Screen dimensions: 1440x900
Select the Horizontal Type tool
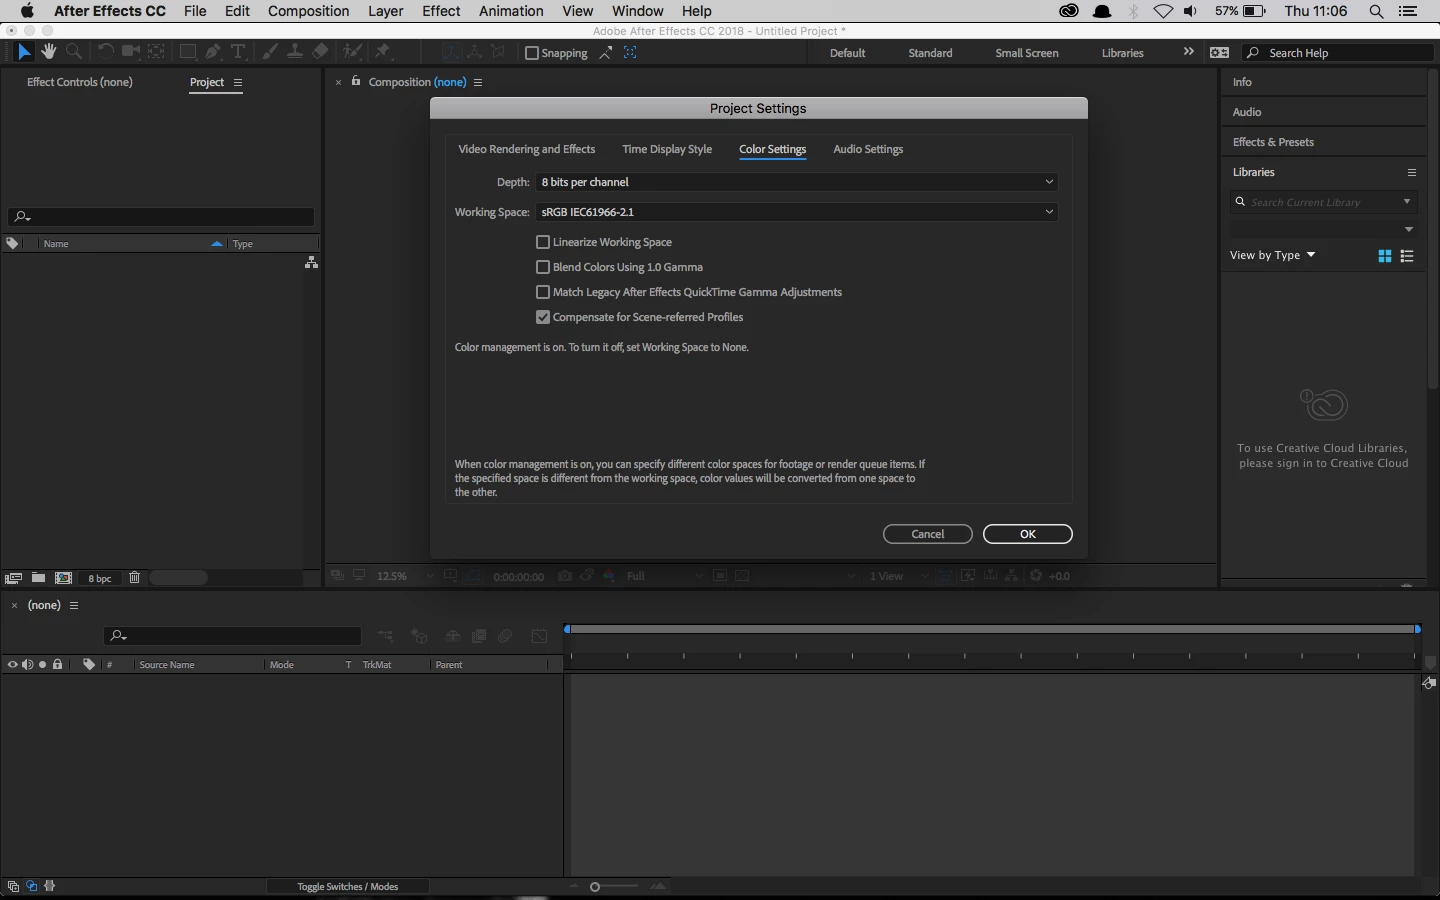(238, 52)
